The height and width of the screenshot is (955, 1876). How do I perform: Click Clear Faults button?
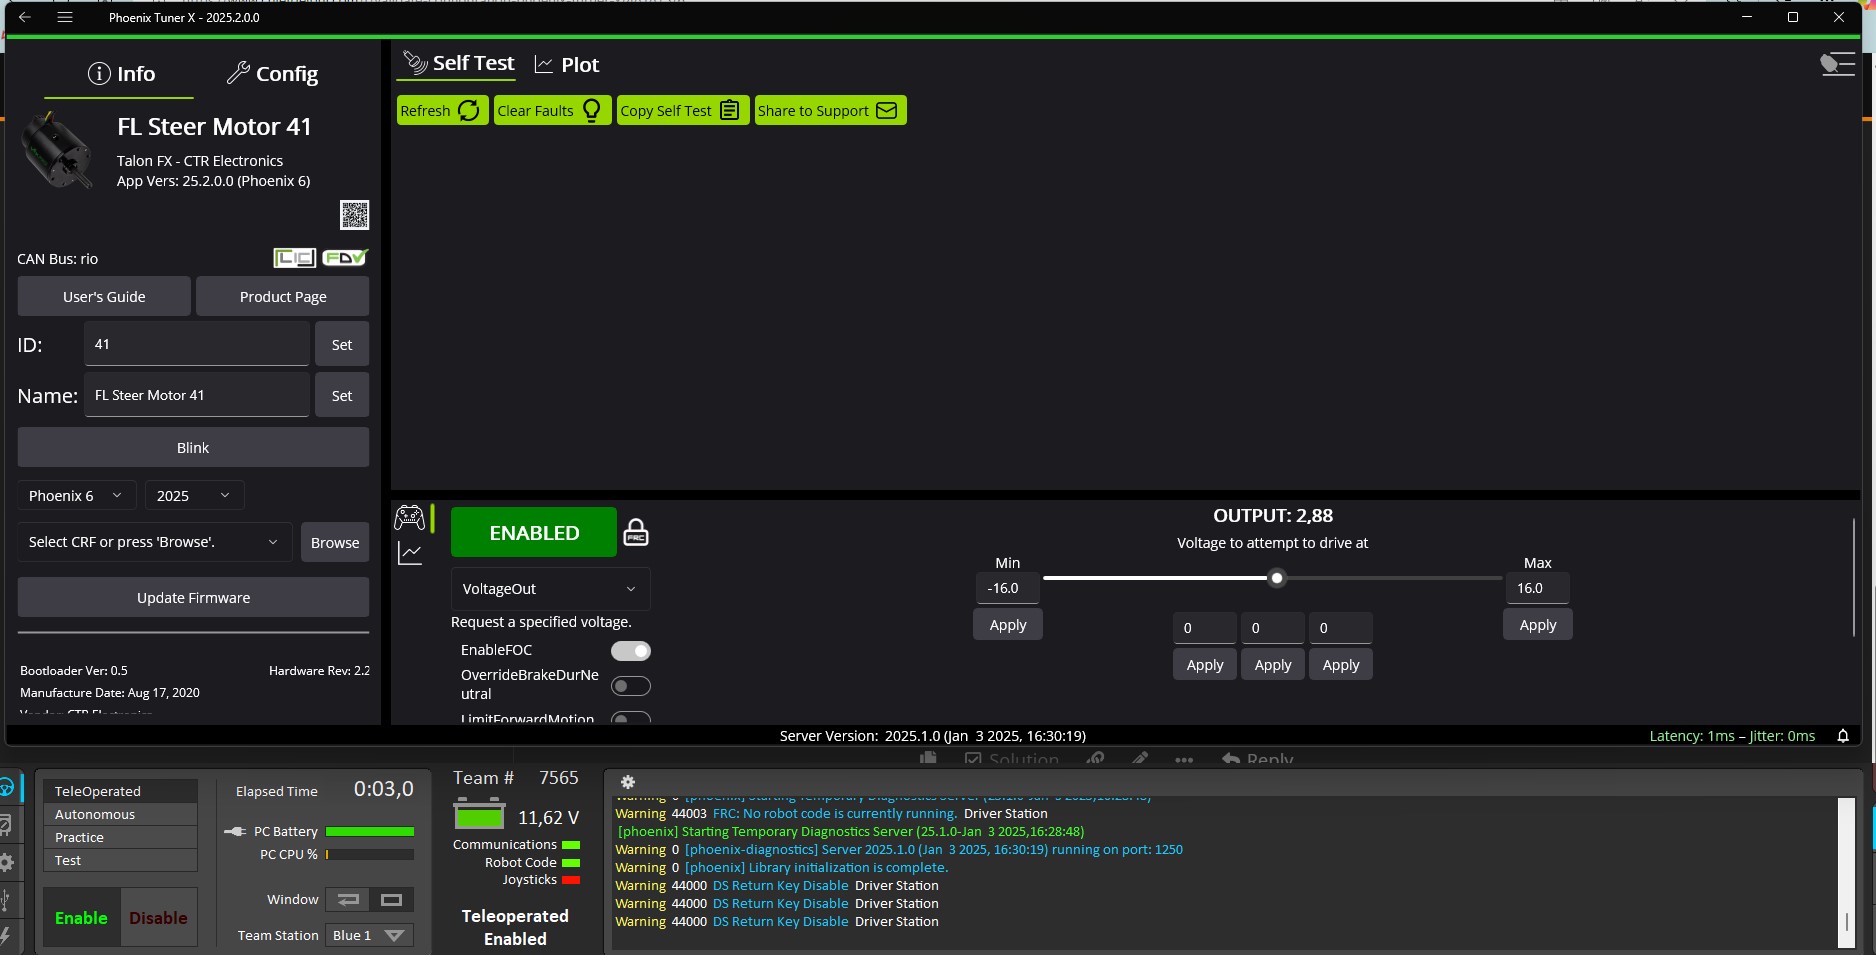tap(552, 110)
